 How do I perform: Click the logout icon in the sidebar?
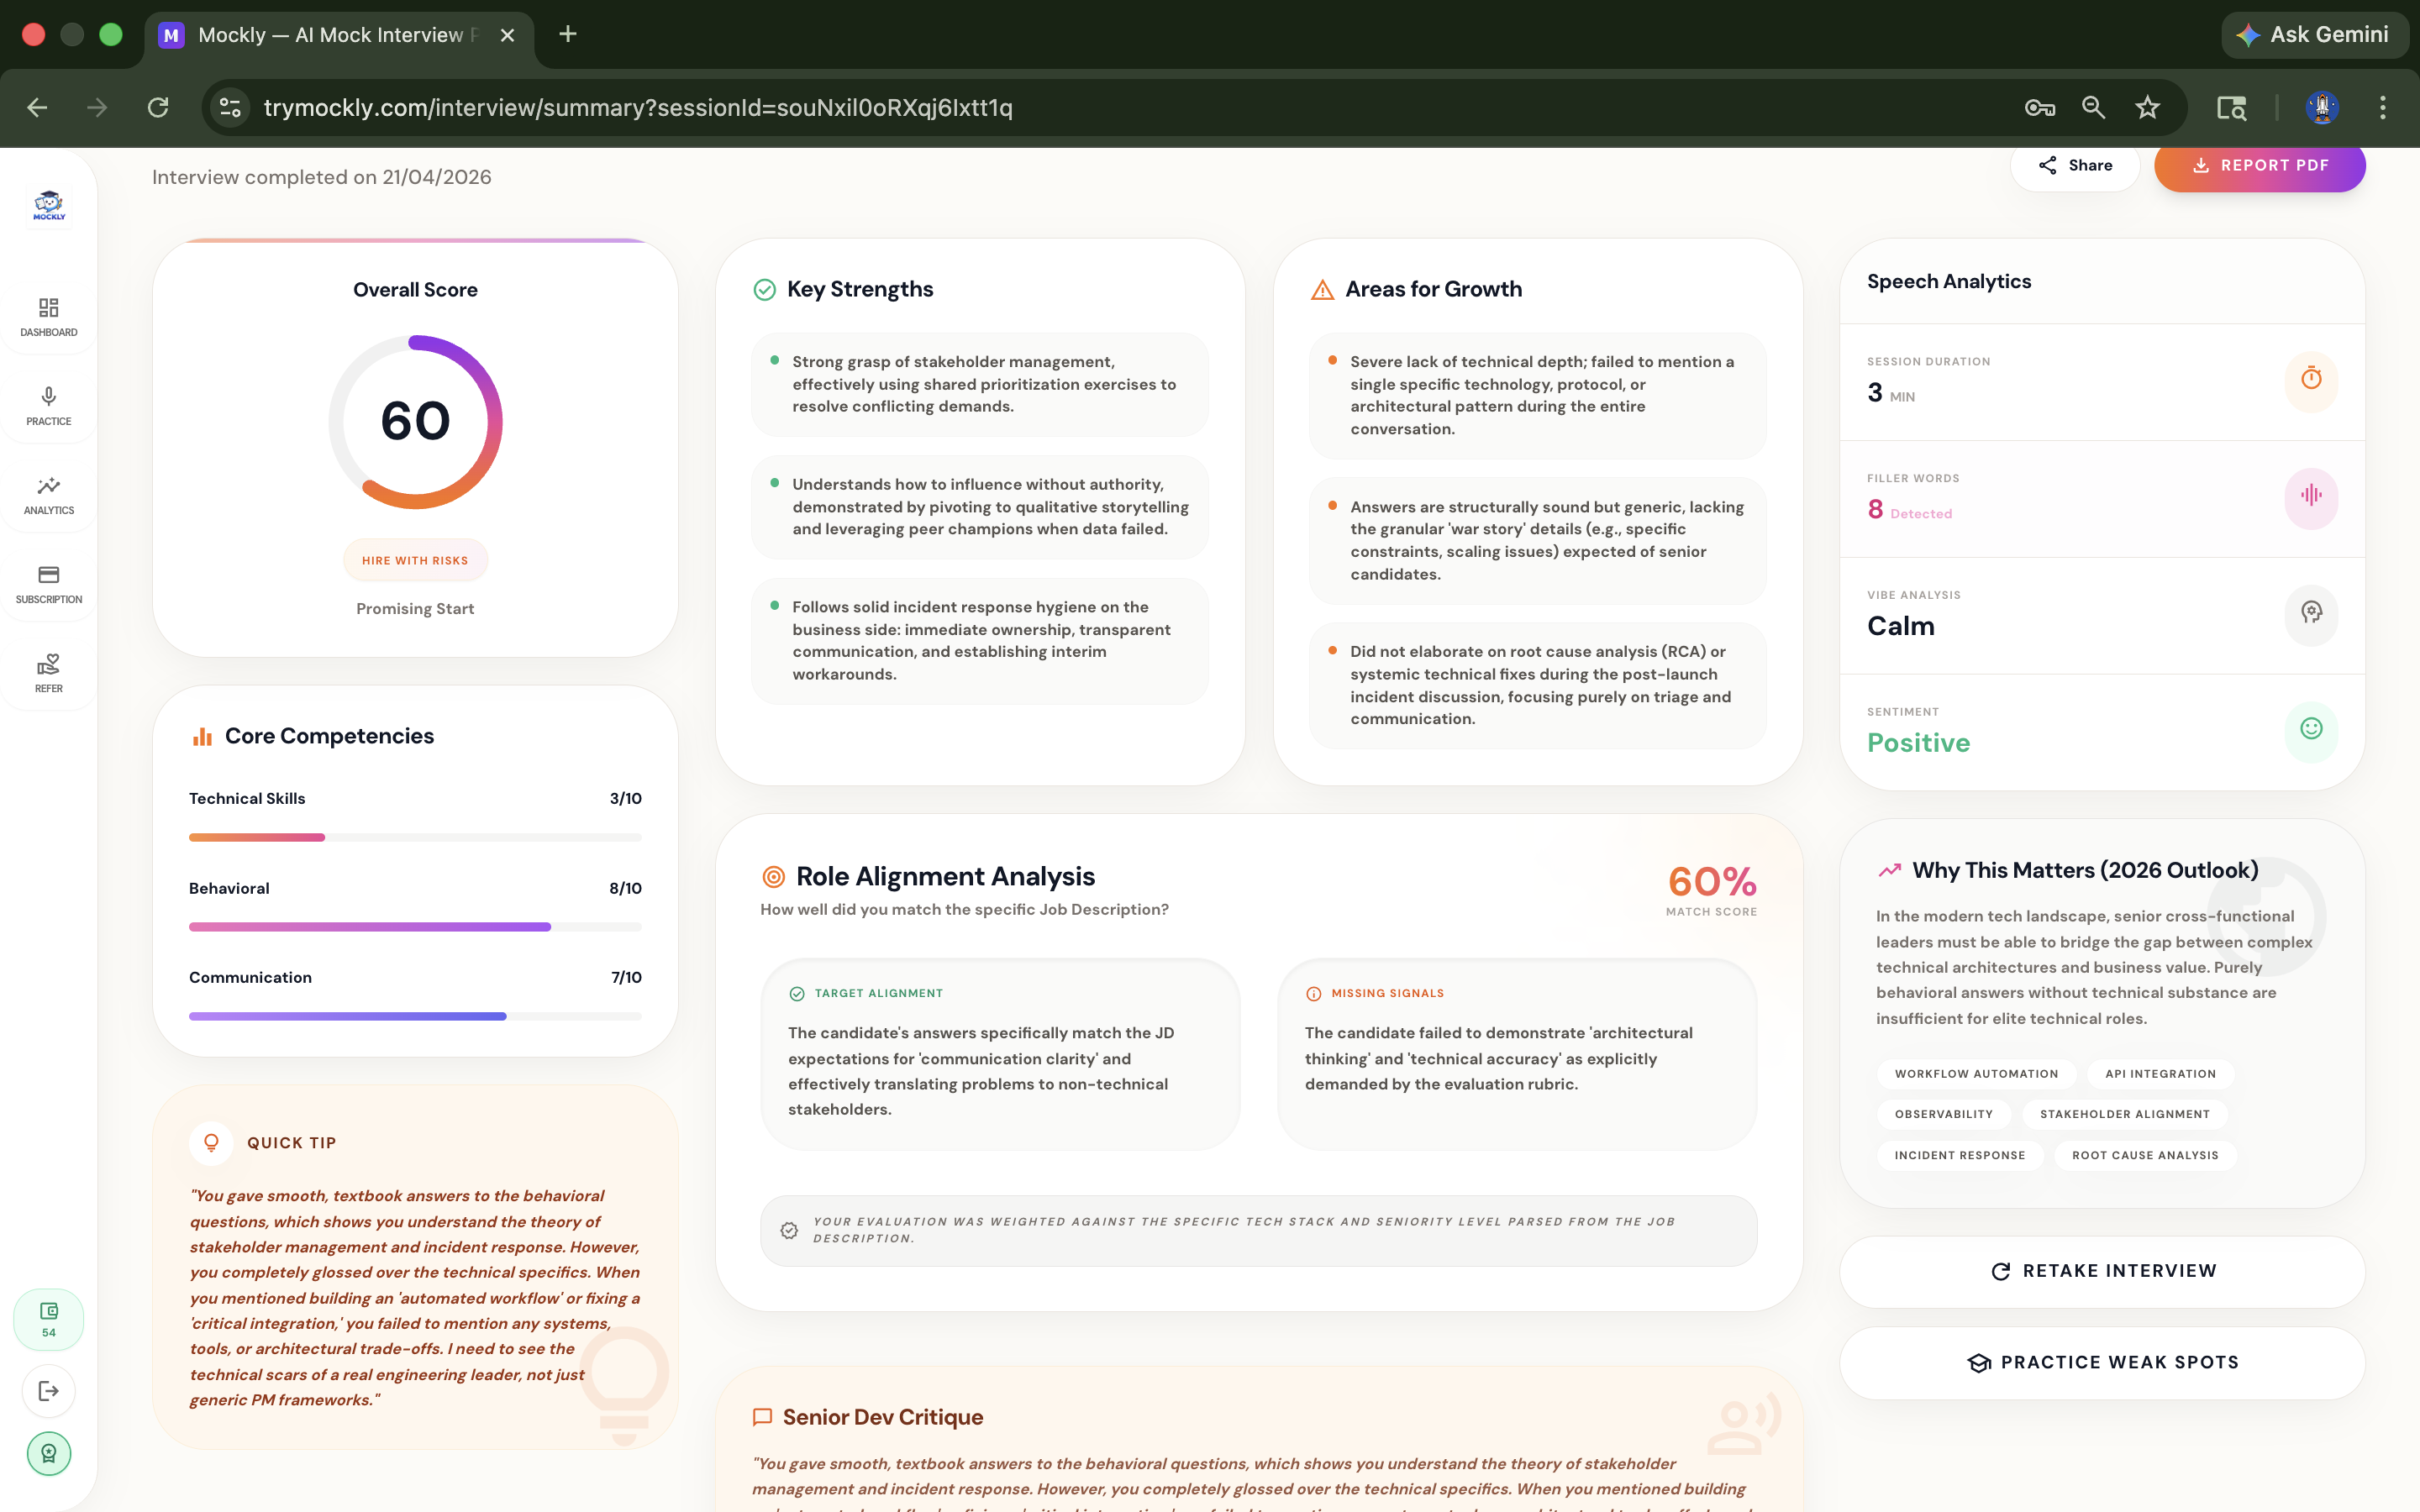tap(48, 1390)
